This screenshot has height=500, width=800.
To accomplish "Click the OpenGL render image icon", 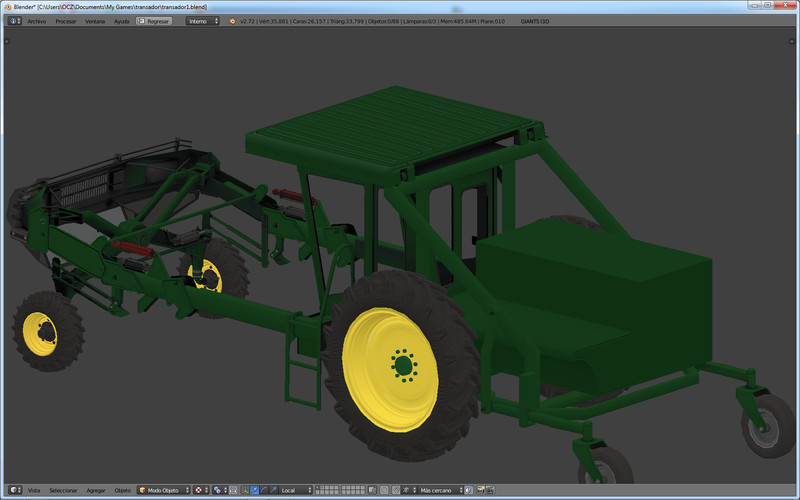I will pyautogui.click(x=481, y=490).
